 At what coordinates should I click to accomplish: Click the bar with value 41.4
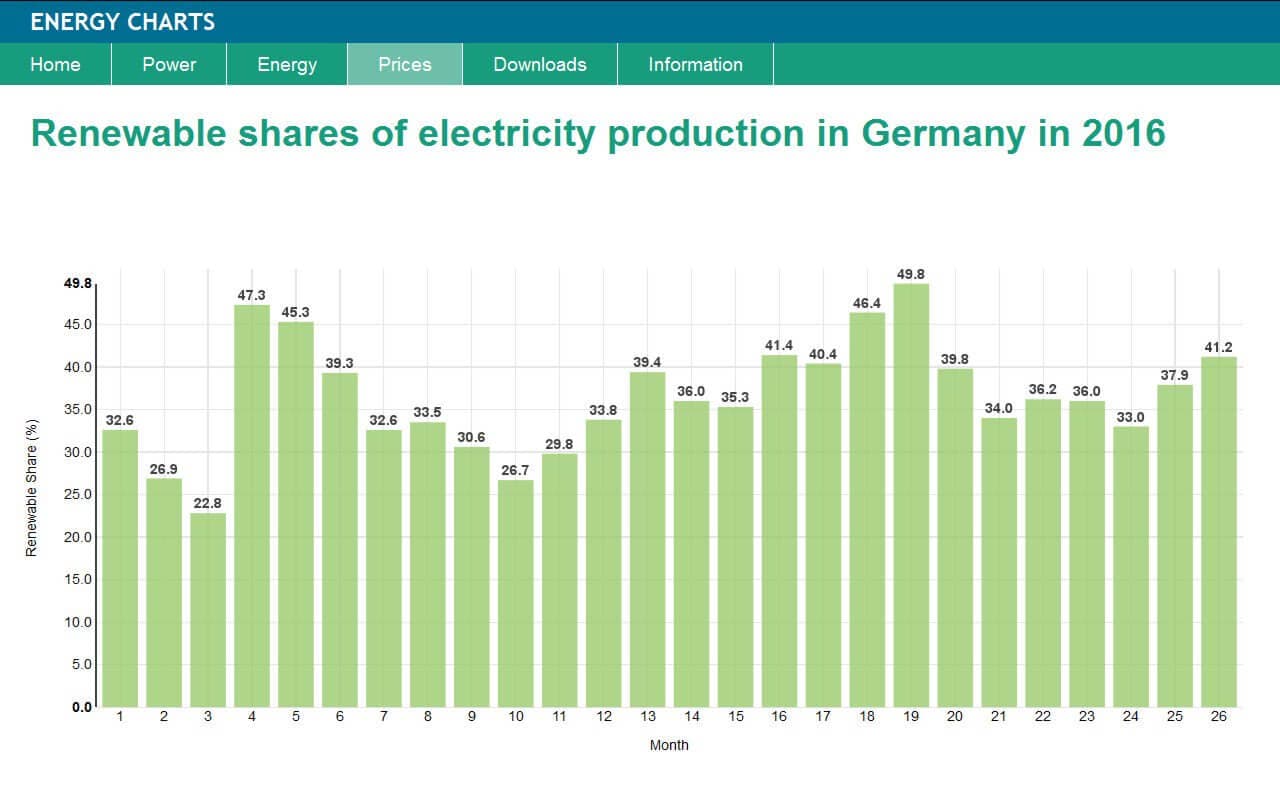click(x=779, y=531)
